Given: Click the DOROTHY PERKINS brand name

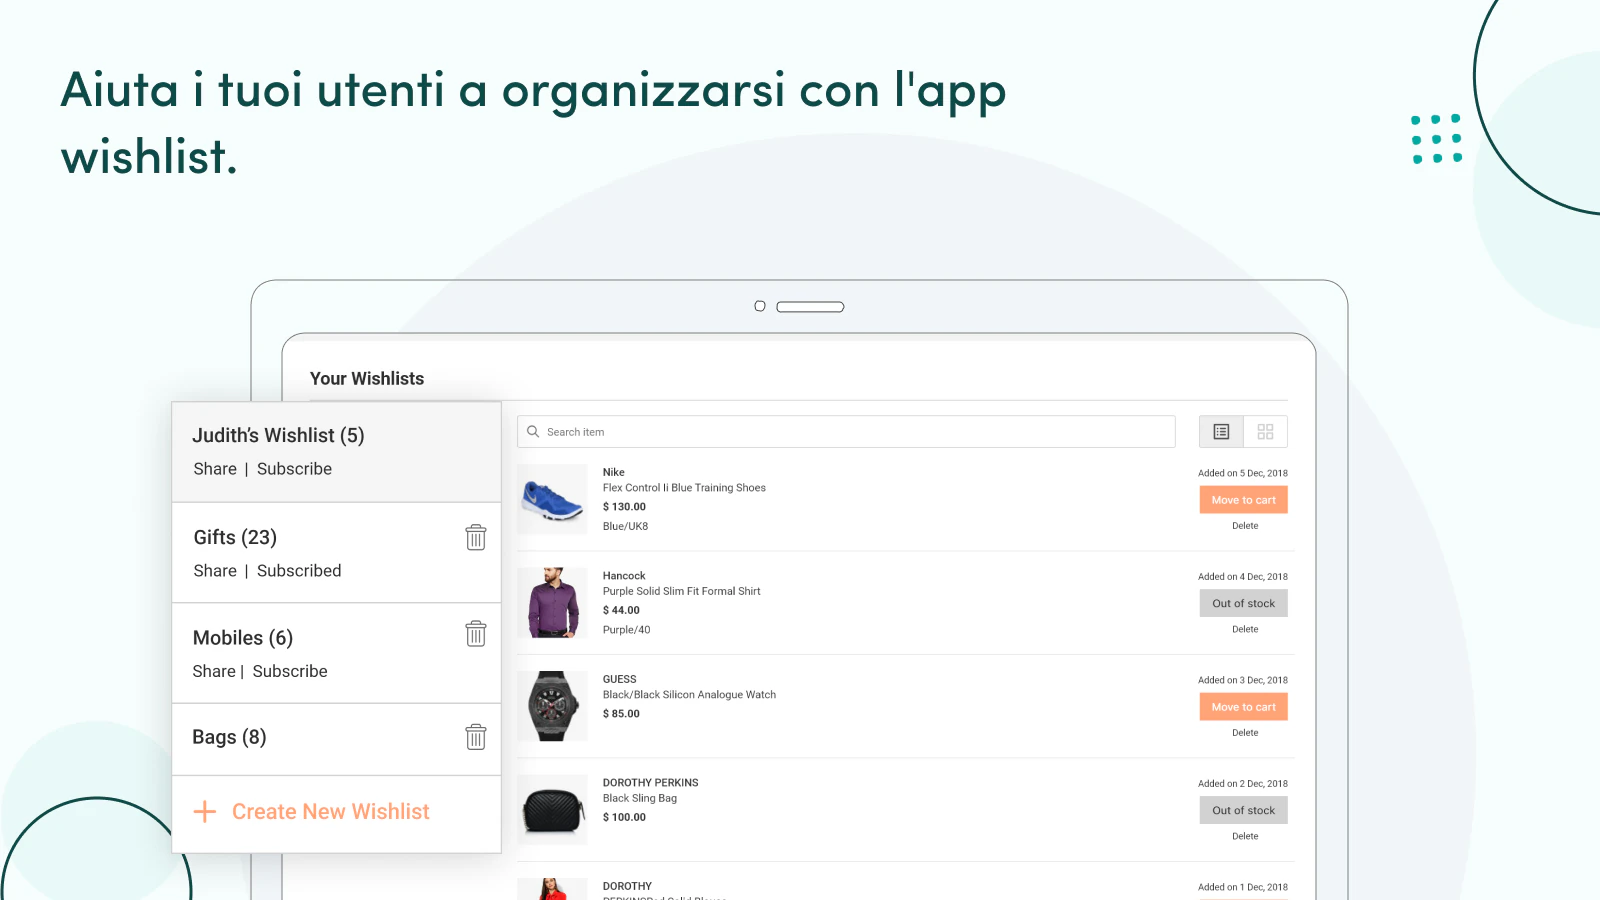Looking at the screenshot, I should 650,783.
